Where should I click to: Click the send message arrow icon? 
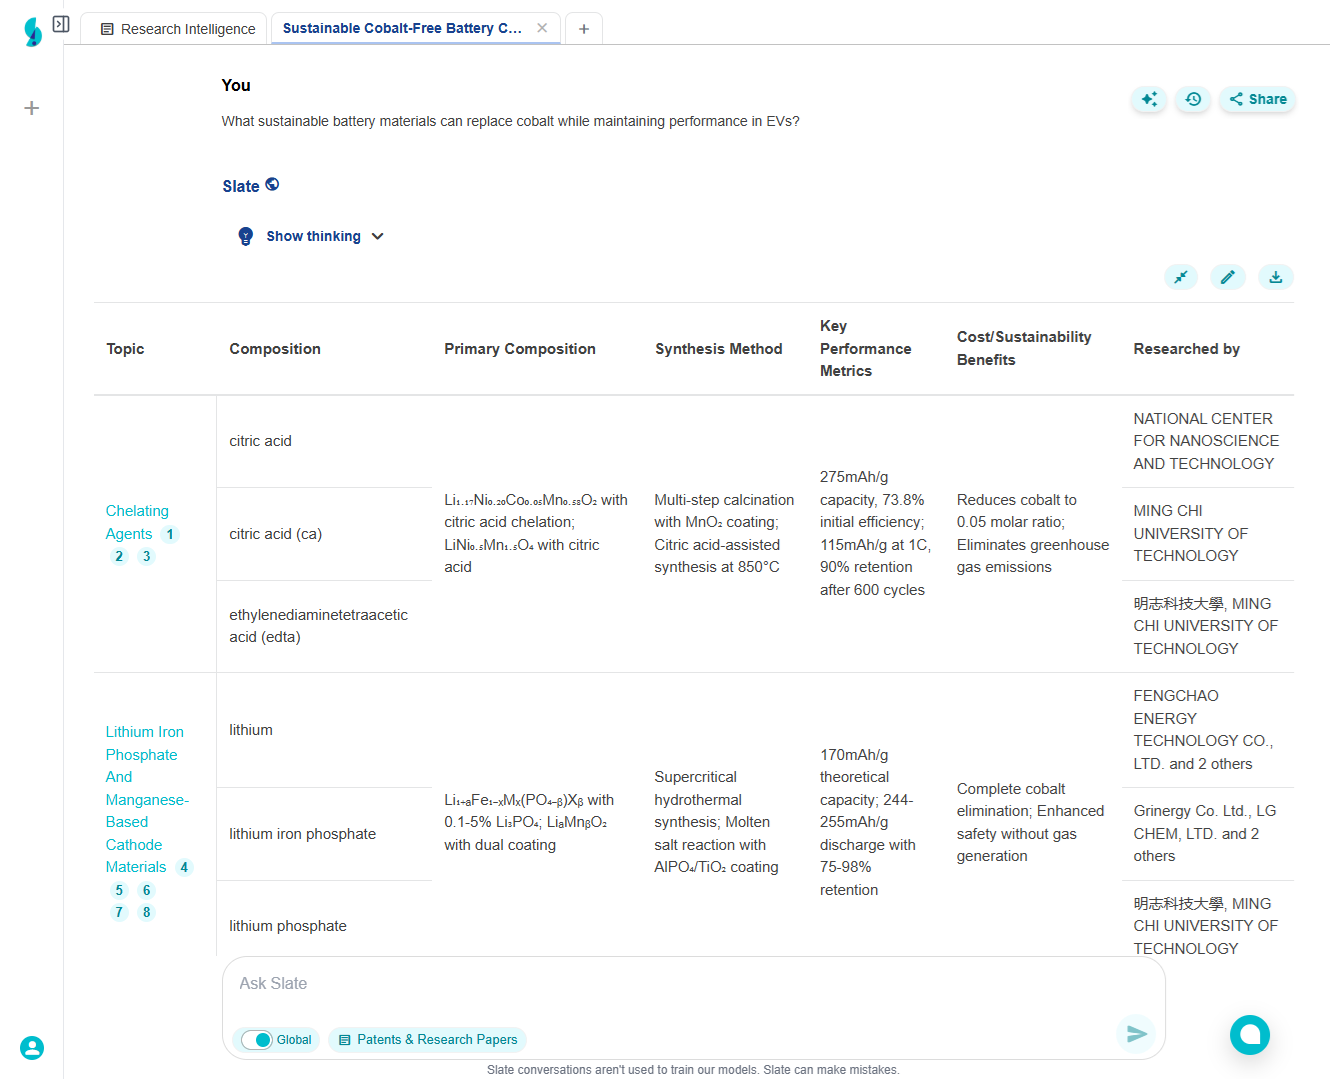pyautogui.click(x=1136, y=1034)
